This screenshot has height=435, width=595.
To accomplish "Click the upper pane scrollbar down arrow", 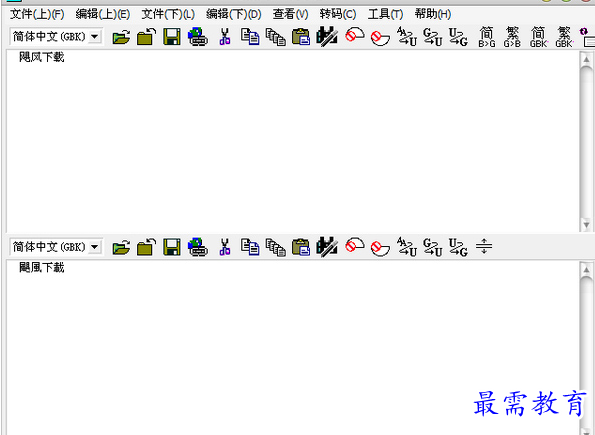I will tap(586, 225).
